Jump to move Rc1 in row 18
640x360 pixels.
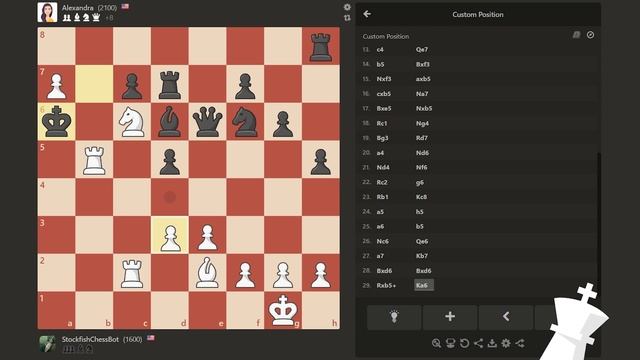[x=382, y=123]
